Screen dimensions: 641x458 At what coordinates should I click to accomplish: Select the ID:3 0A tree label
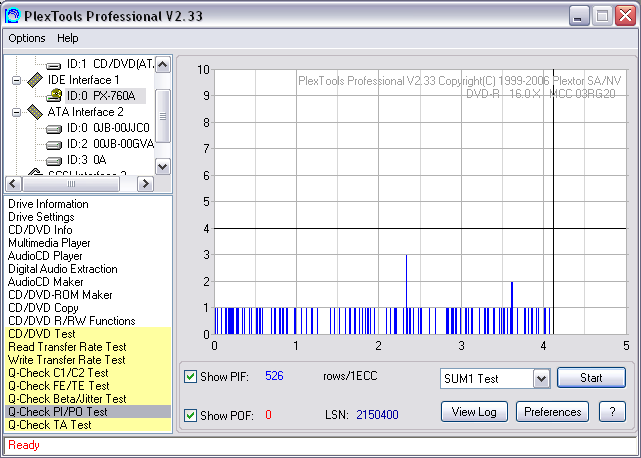tap(87, 160)
